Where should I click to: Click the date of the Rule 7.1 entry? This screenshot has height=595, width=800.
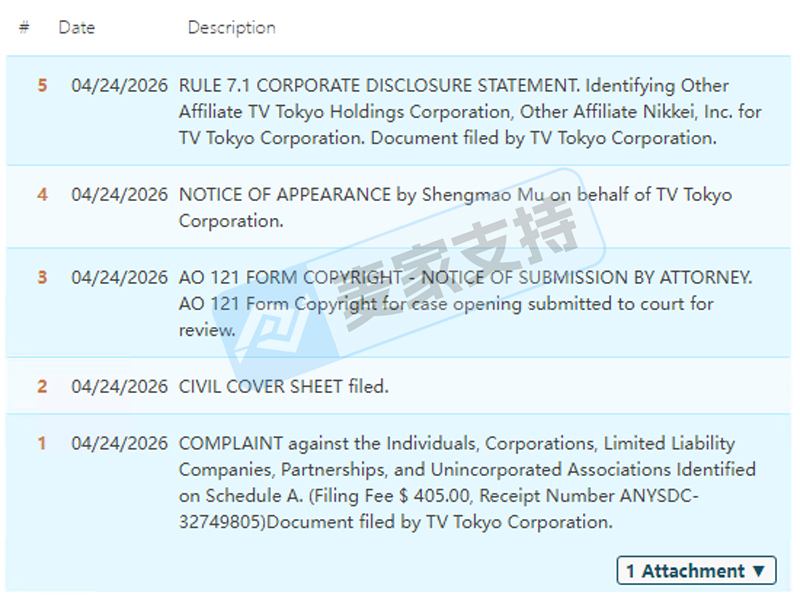coord(119,86)
